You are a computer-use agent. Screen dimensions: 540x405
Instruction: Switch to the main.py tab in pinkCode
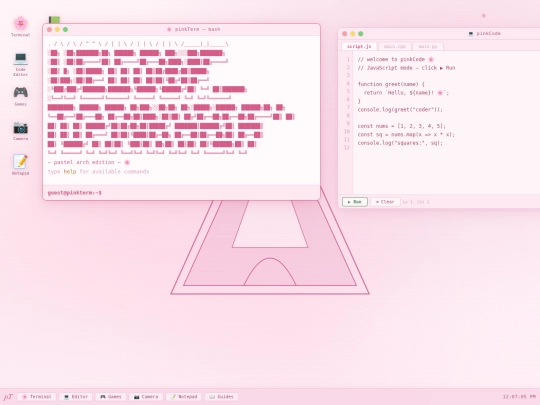click(428, 46)
